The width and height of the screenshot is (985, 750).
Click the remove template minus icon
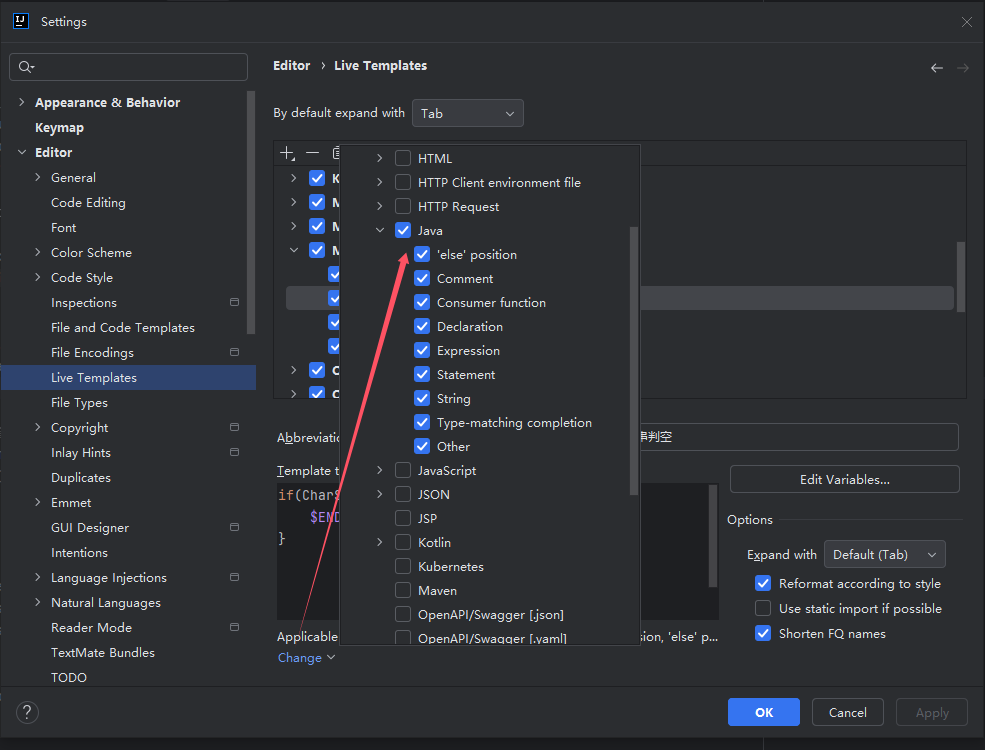coord(312,153)
